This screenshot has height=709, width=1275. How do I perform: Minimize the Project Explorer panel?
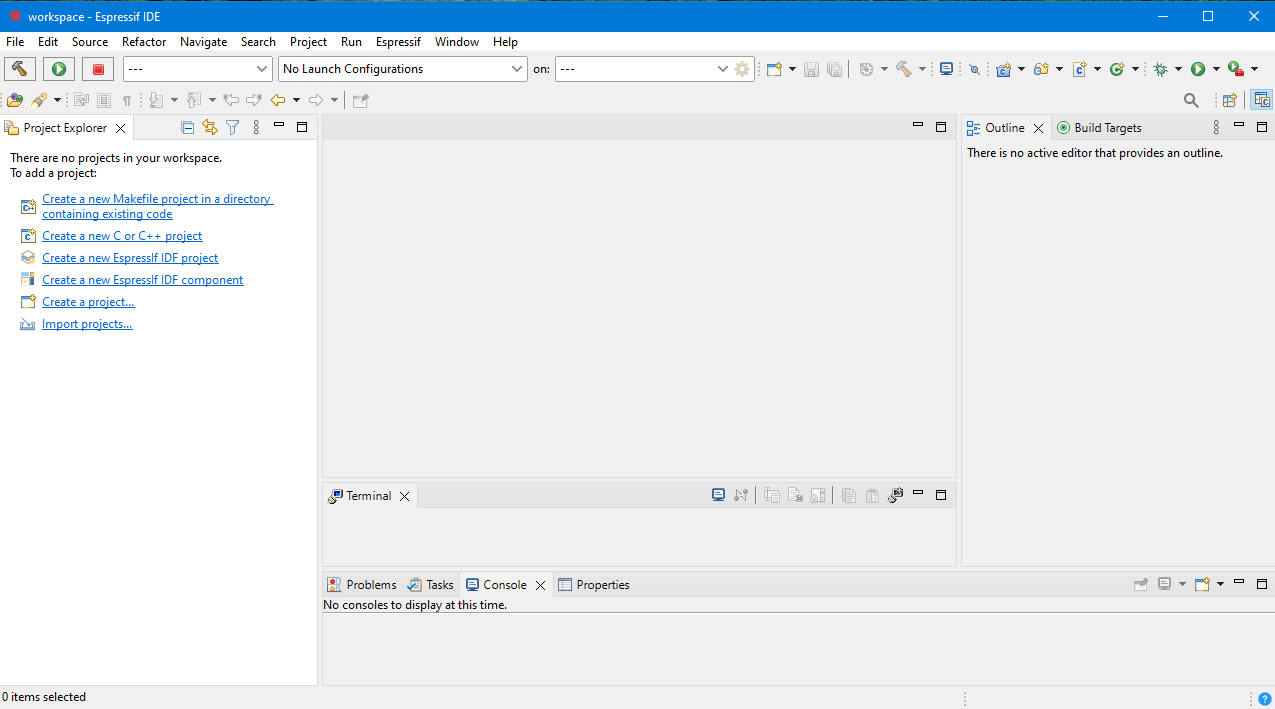[x=279, y=126]
